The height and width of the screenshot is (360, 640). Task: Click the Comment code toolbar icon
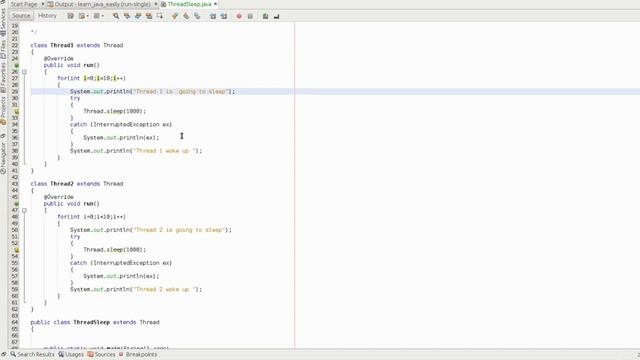265,16
